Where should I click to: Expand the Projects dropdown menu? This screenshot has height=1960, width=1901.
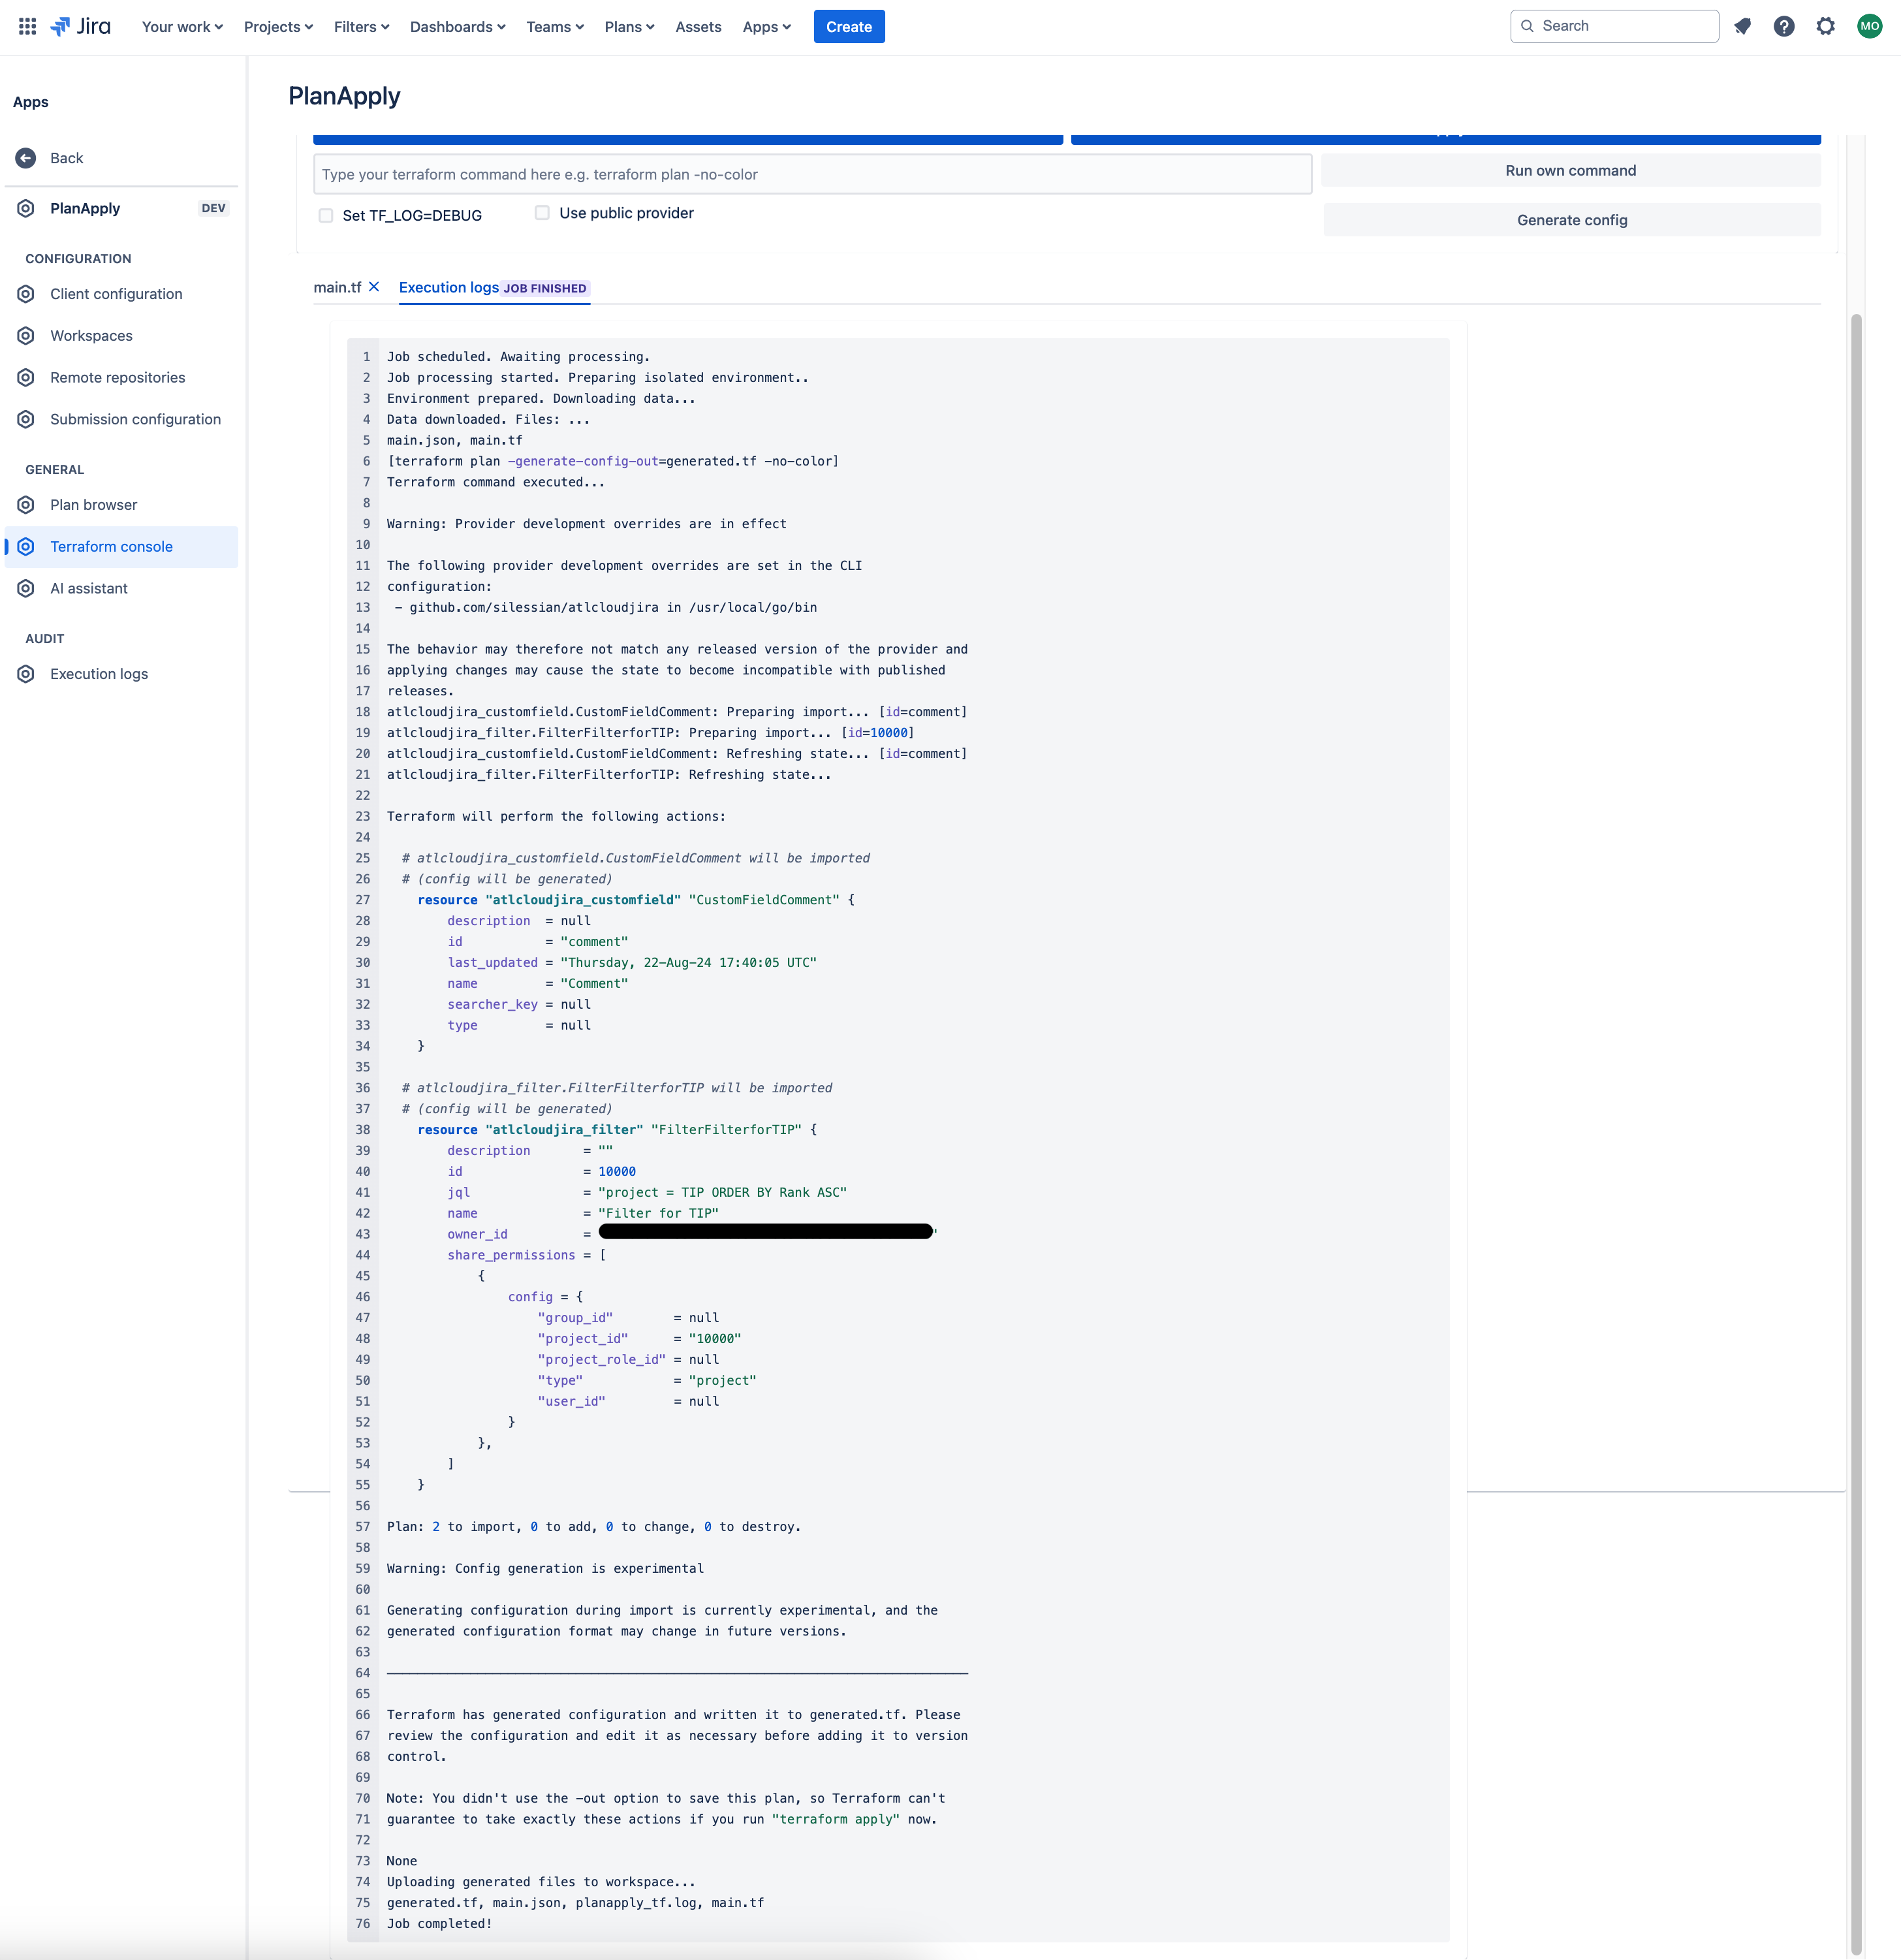278,27
